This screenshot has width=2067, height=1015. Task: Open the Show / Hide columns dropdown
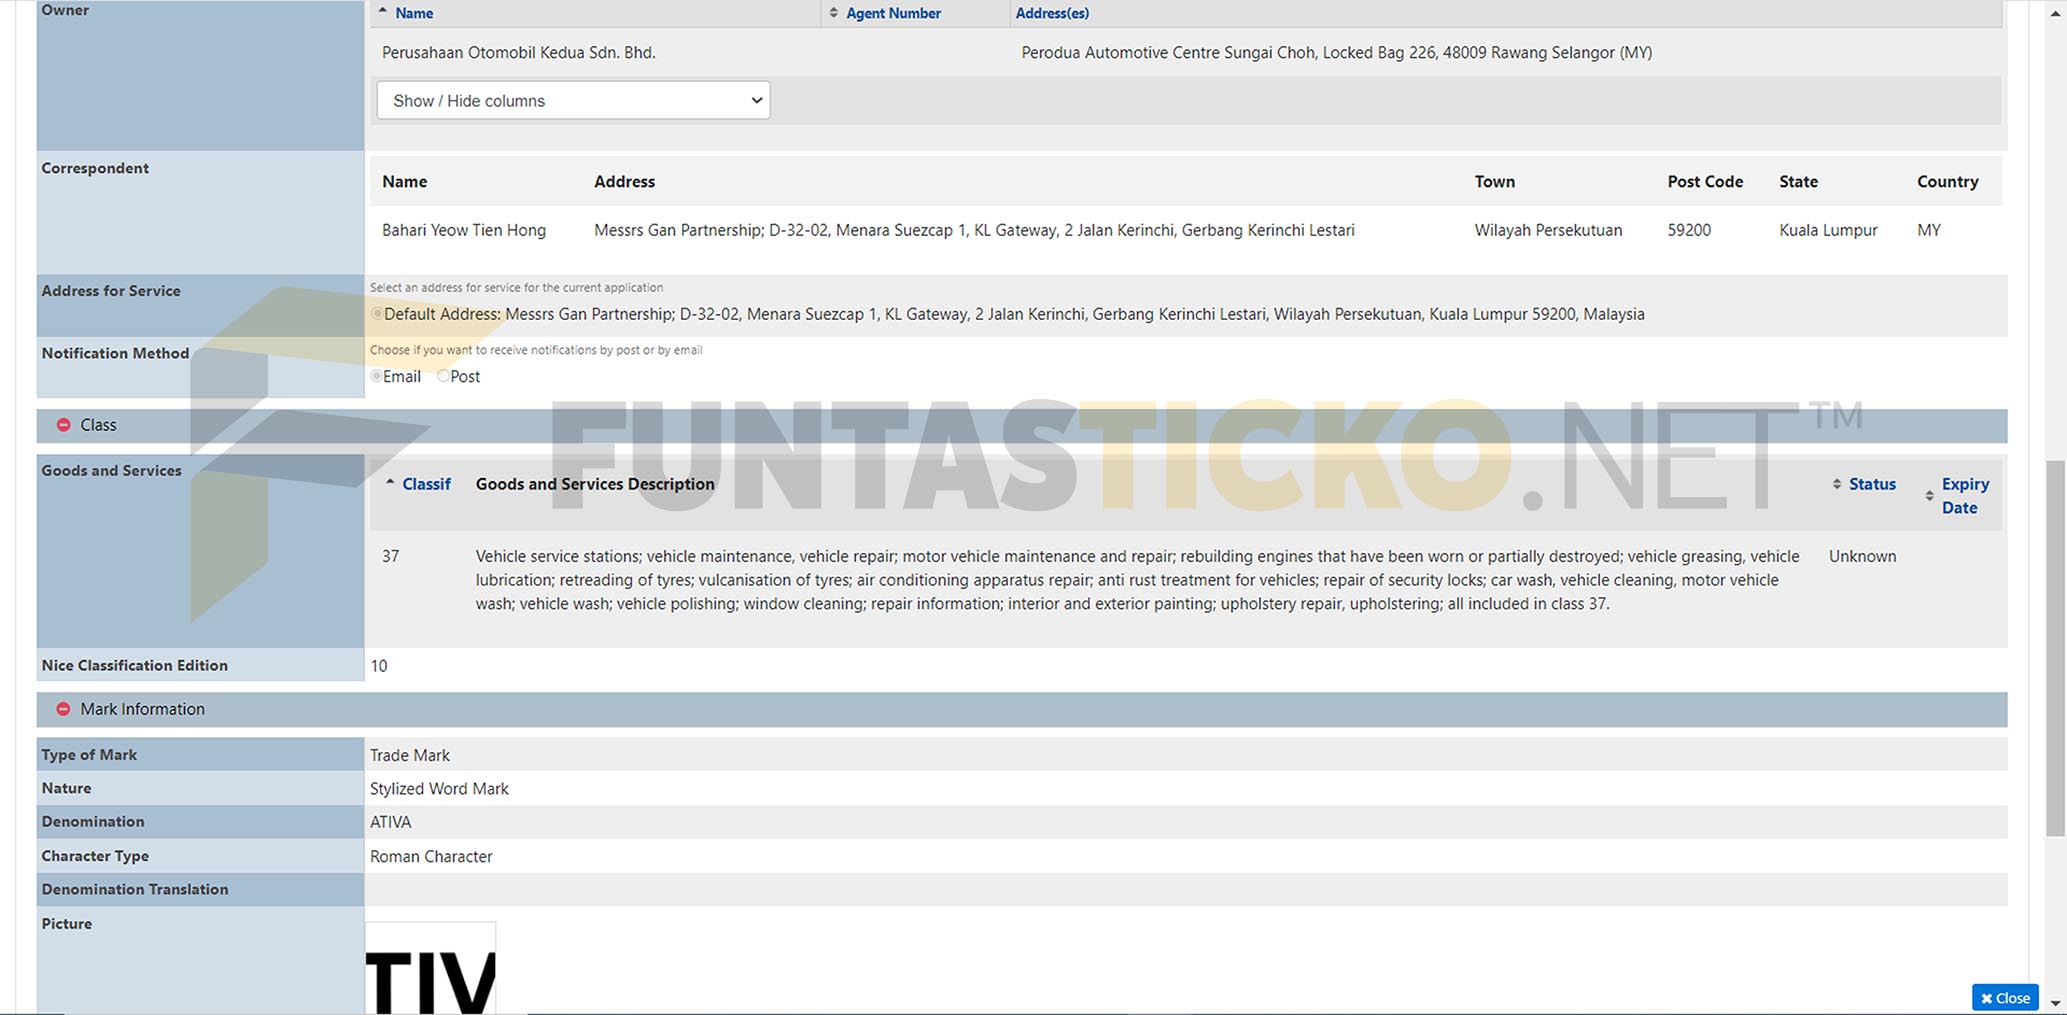click(574, 100)
